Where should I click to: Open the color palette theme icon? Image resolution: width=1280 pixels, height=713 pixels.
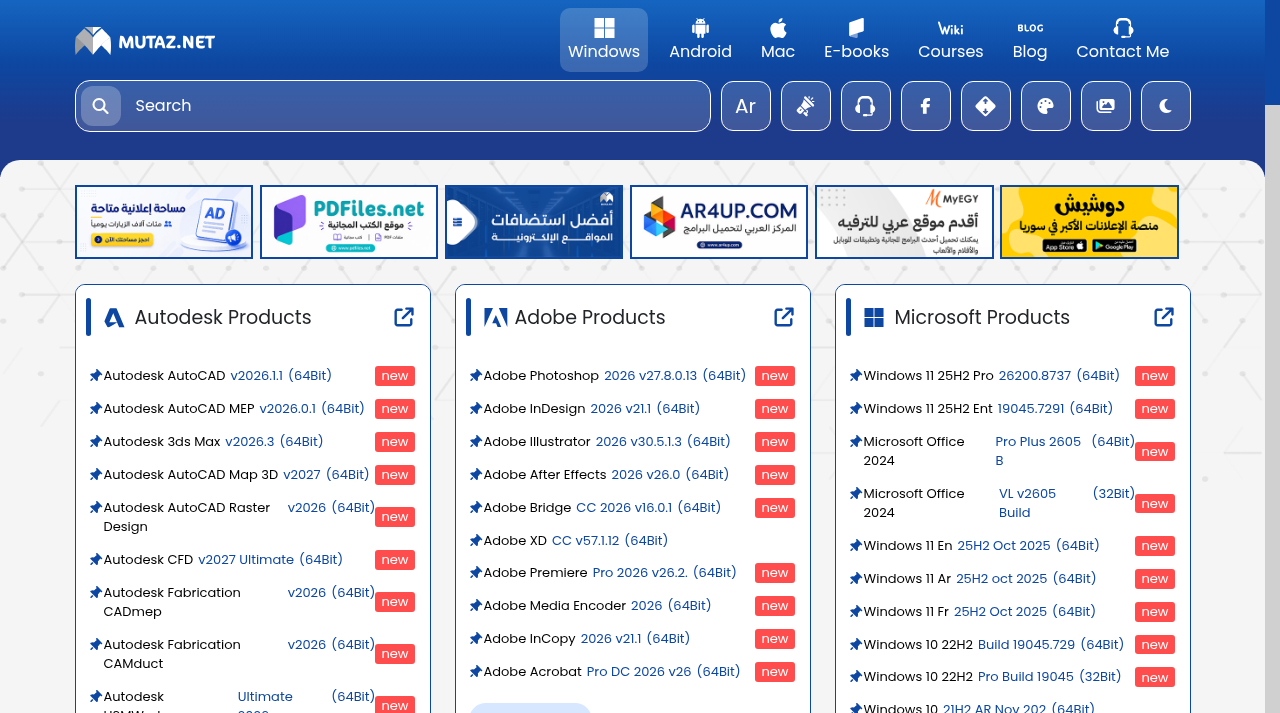click(1046, 106)
